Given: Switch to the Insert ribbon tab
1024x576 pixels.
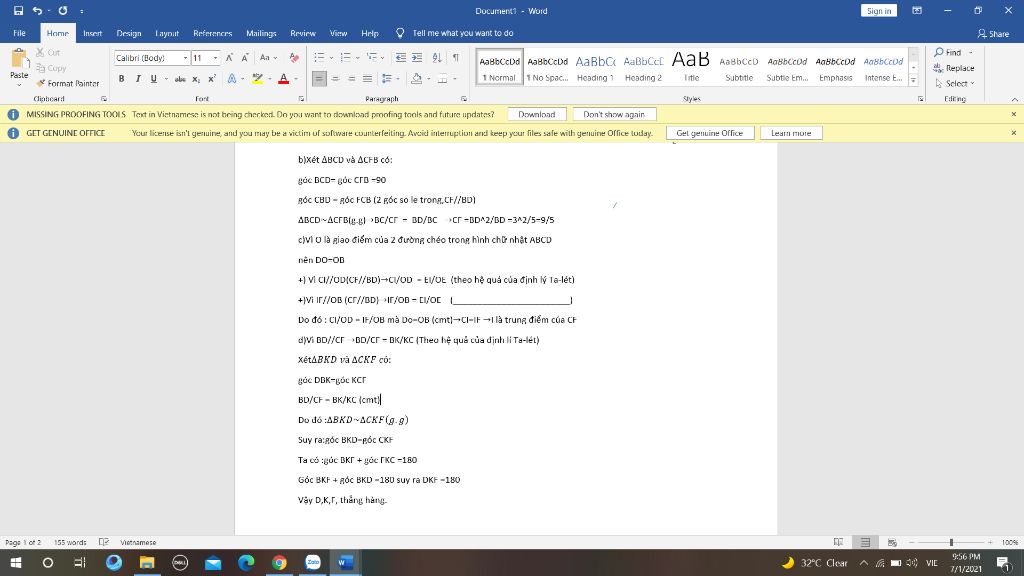Looking at the screenshot, I should [x=92, y=33].
